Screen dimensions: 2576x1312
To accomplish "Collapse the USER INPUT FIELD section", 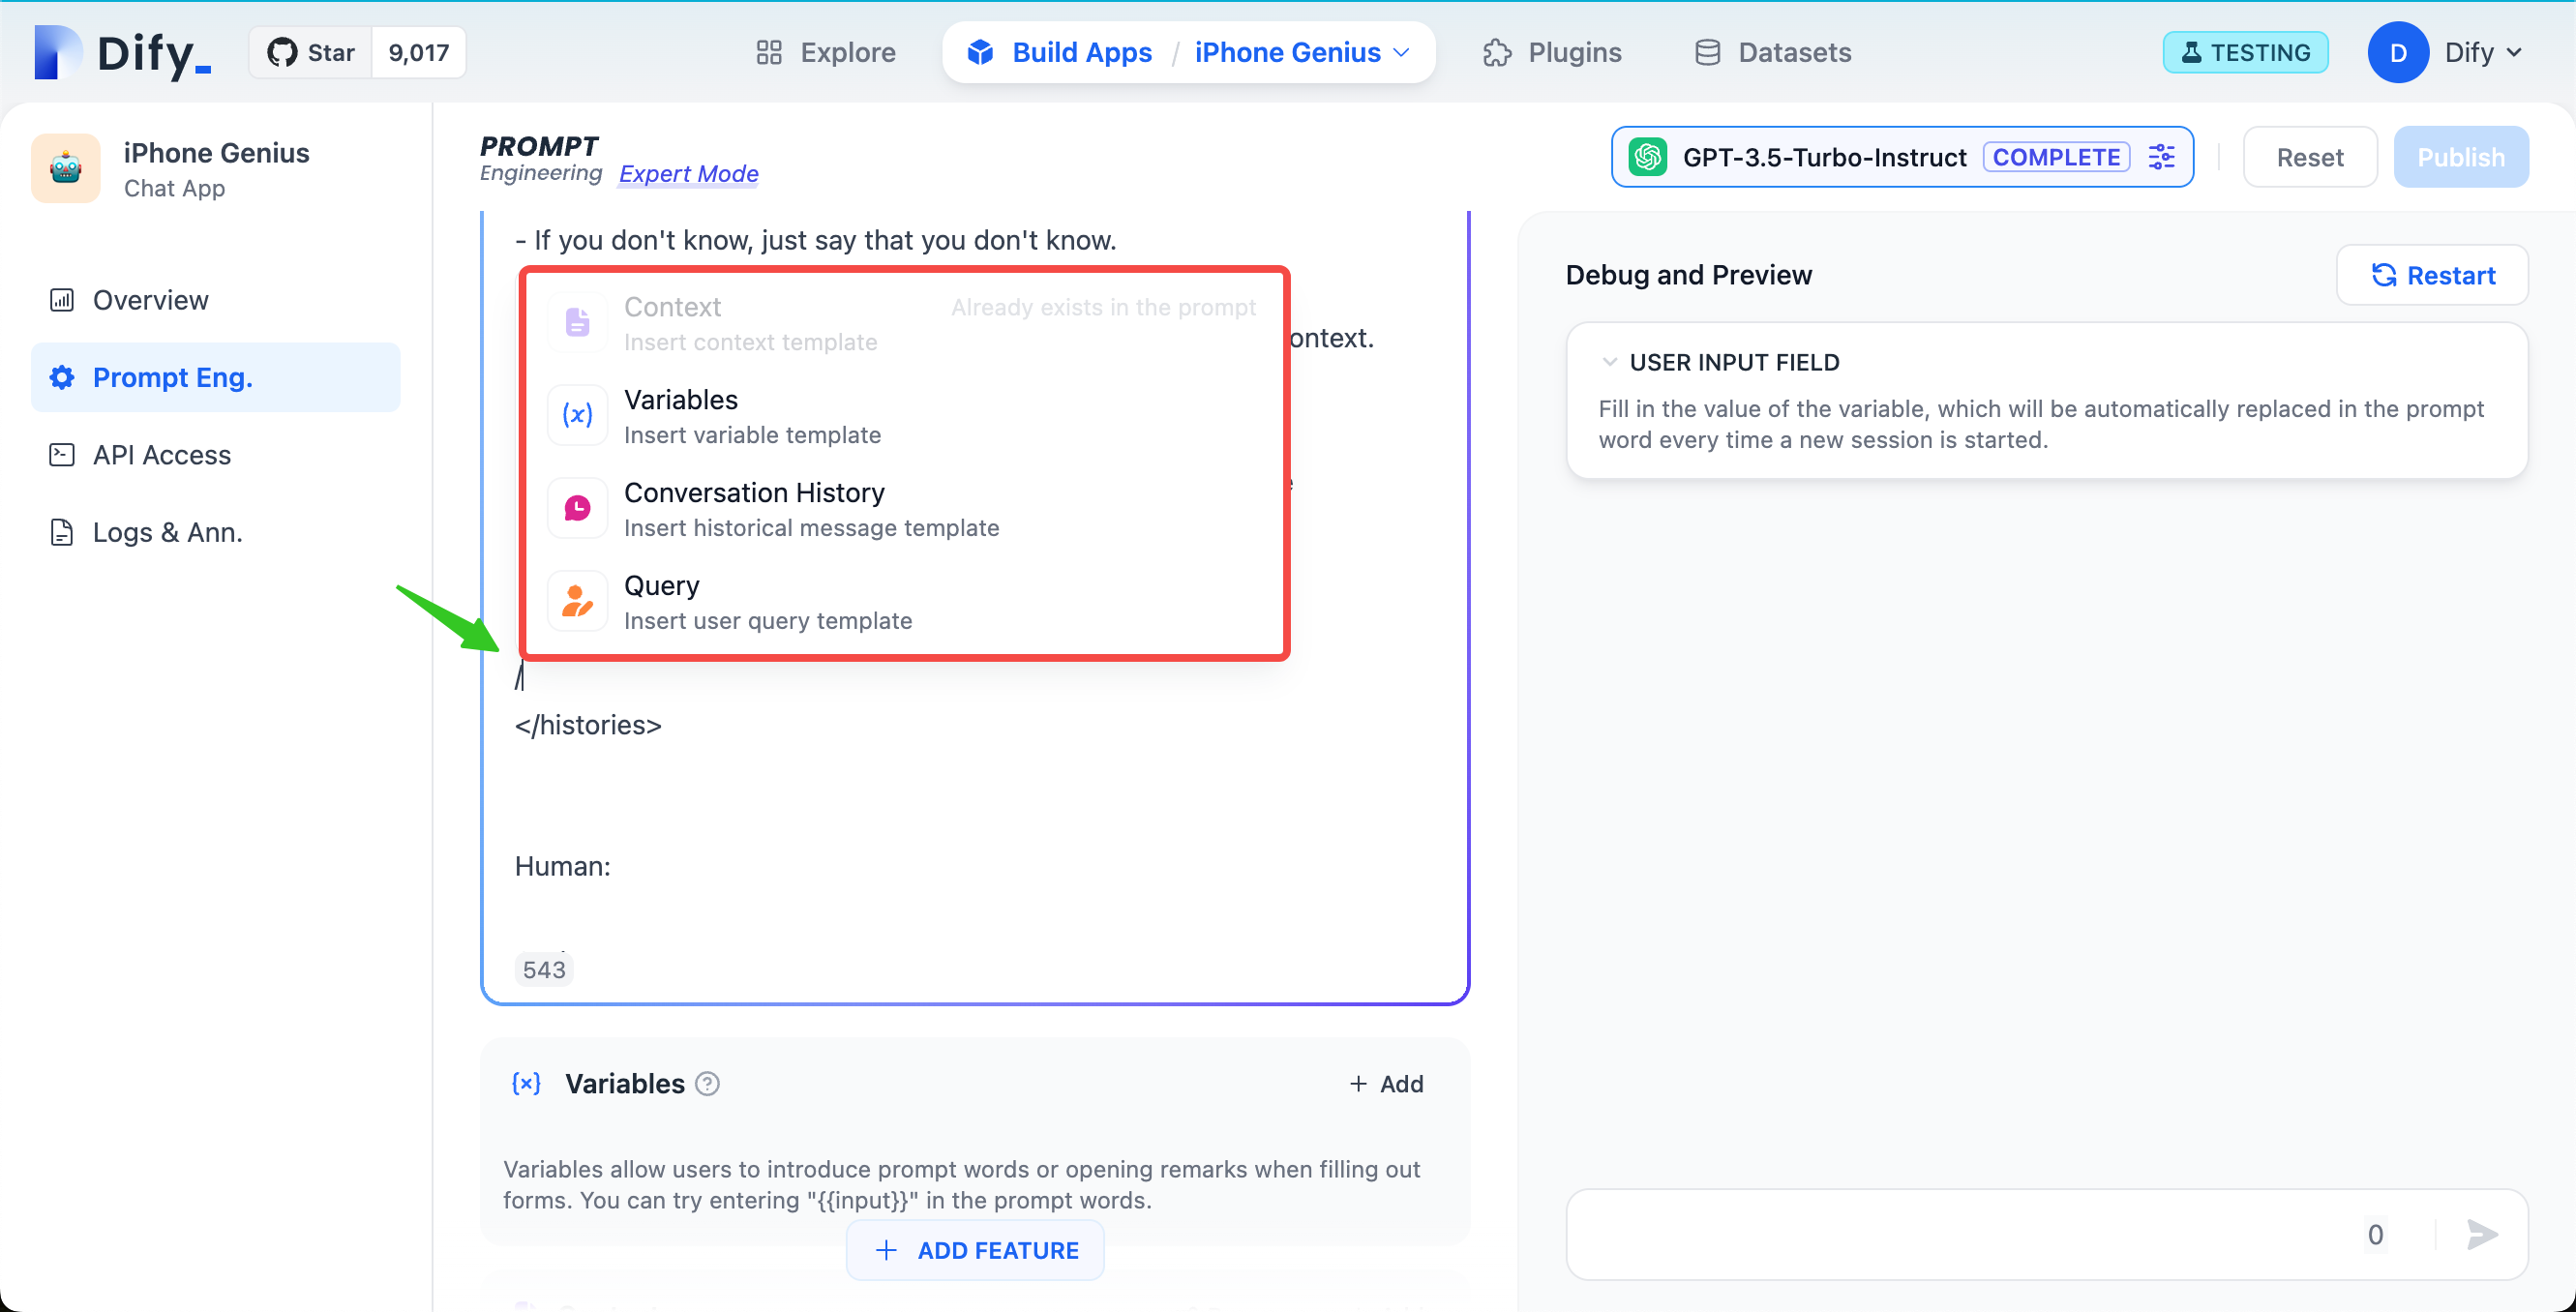I will pyautogui.click(x=1609, y=362).
